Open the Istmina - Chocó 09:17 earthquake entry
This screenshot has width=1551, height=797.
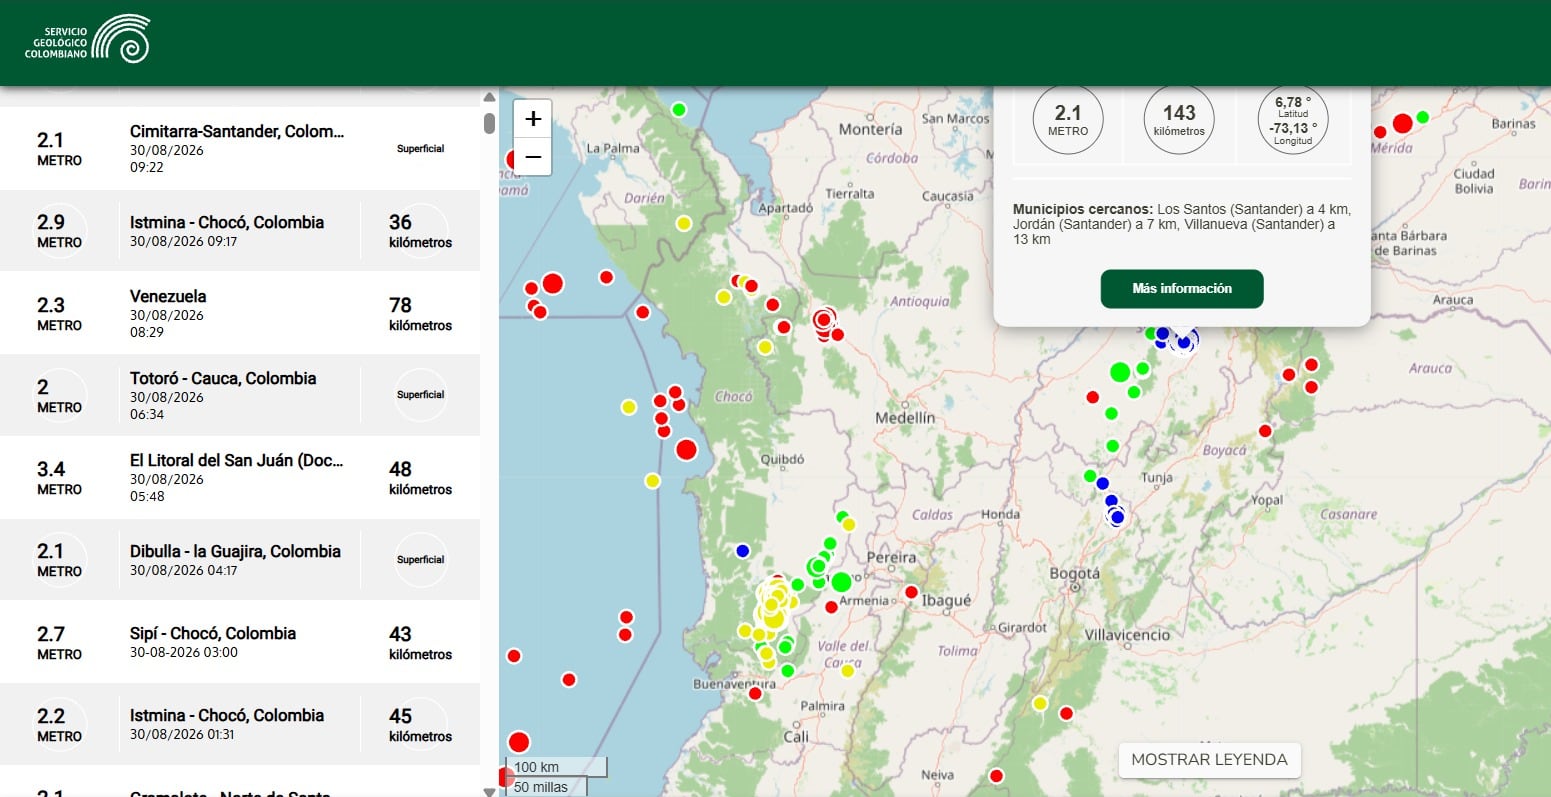240,230
